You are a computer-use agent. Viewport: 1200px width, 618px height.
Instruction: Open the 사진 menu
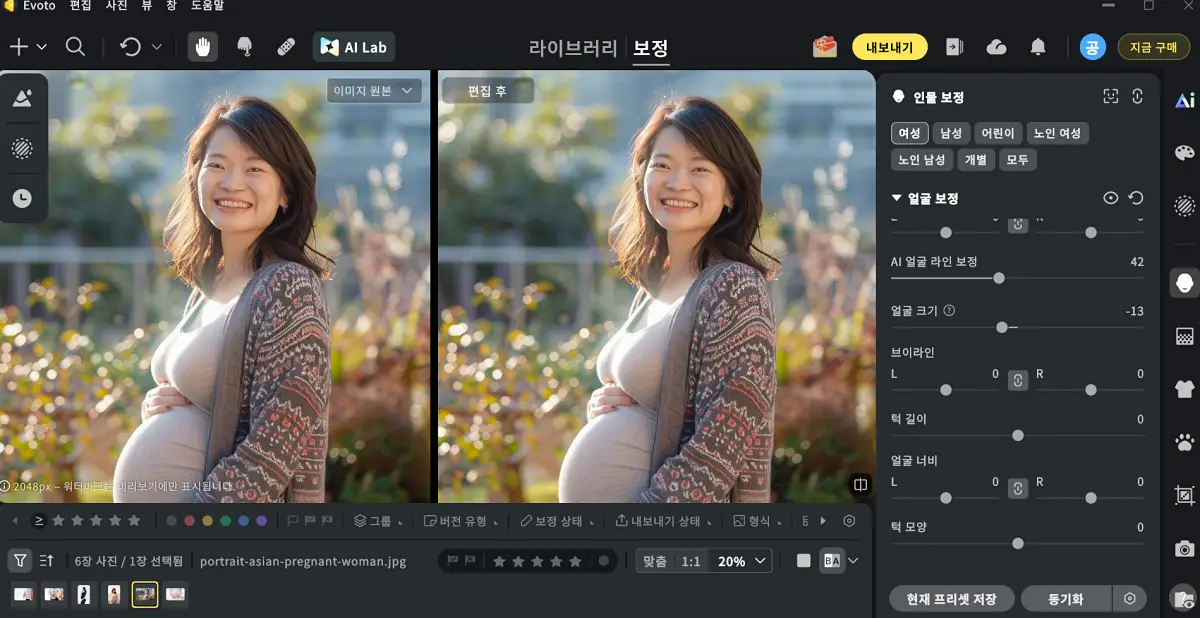[117, 6]
